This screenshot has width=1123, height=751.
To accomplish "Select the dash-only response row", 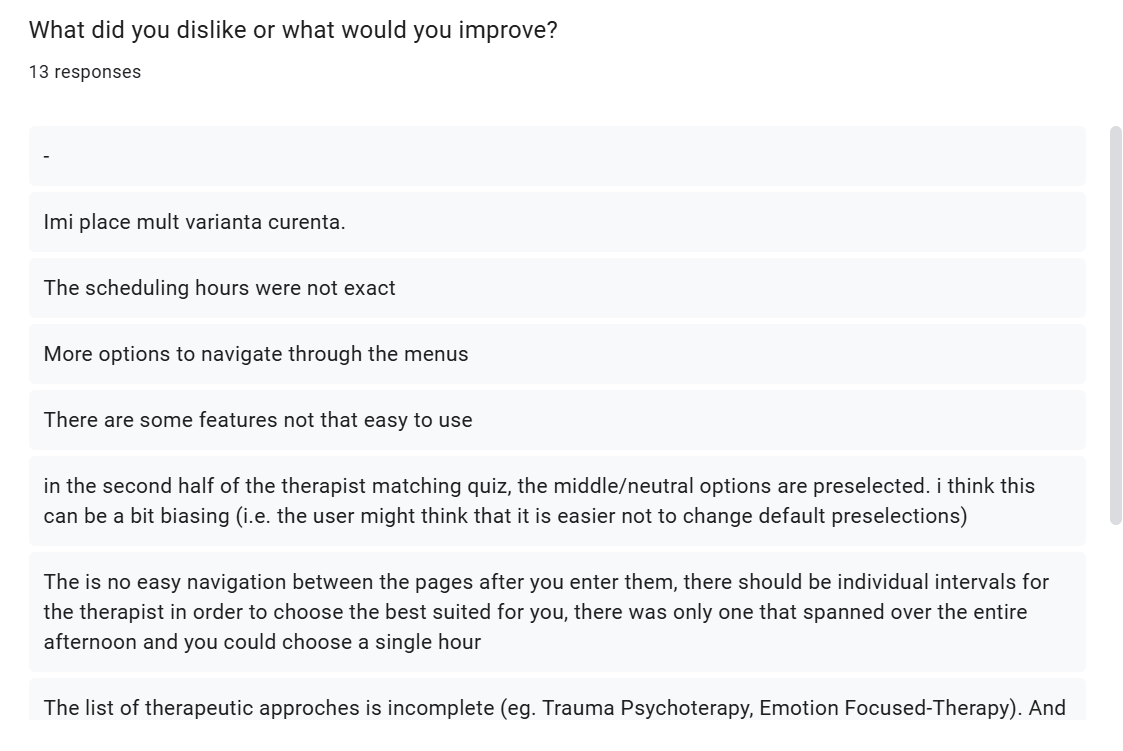I will click(x=556, y=156).
